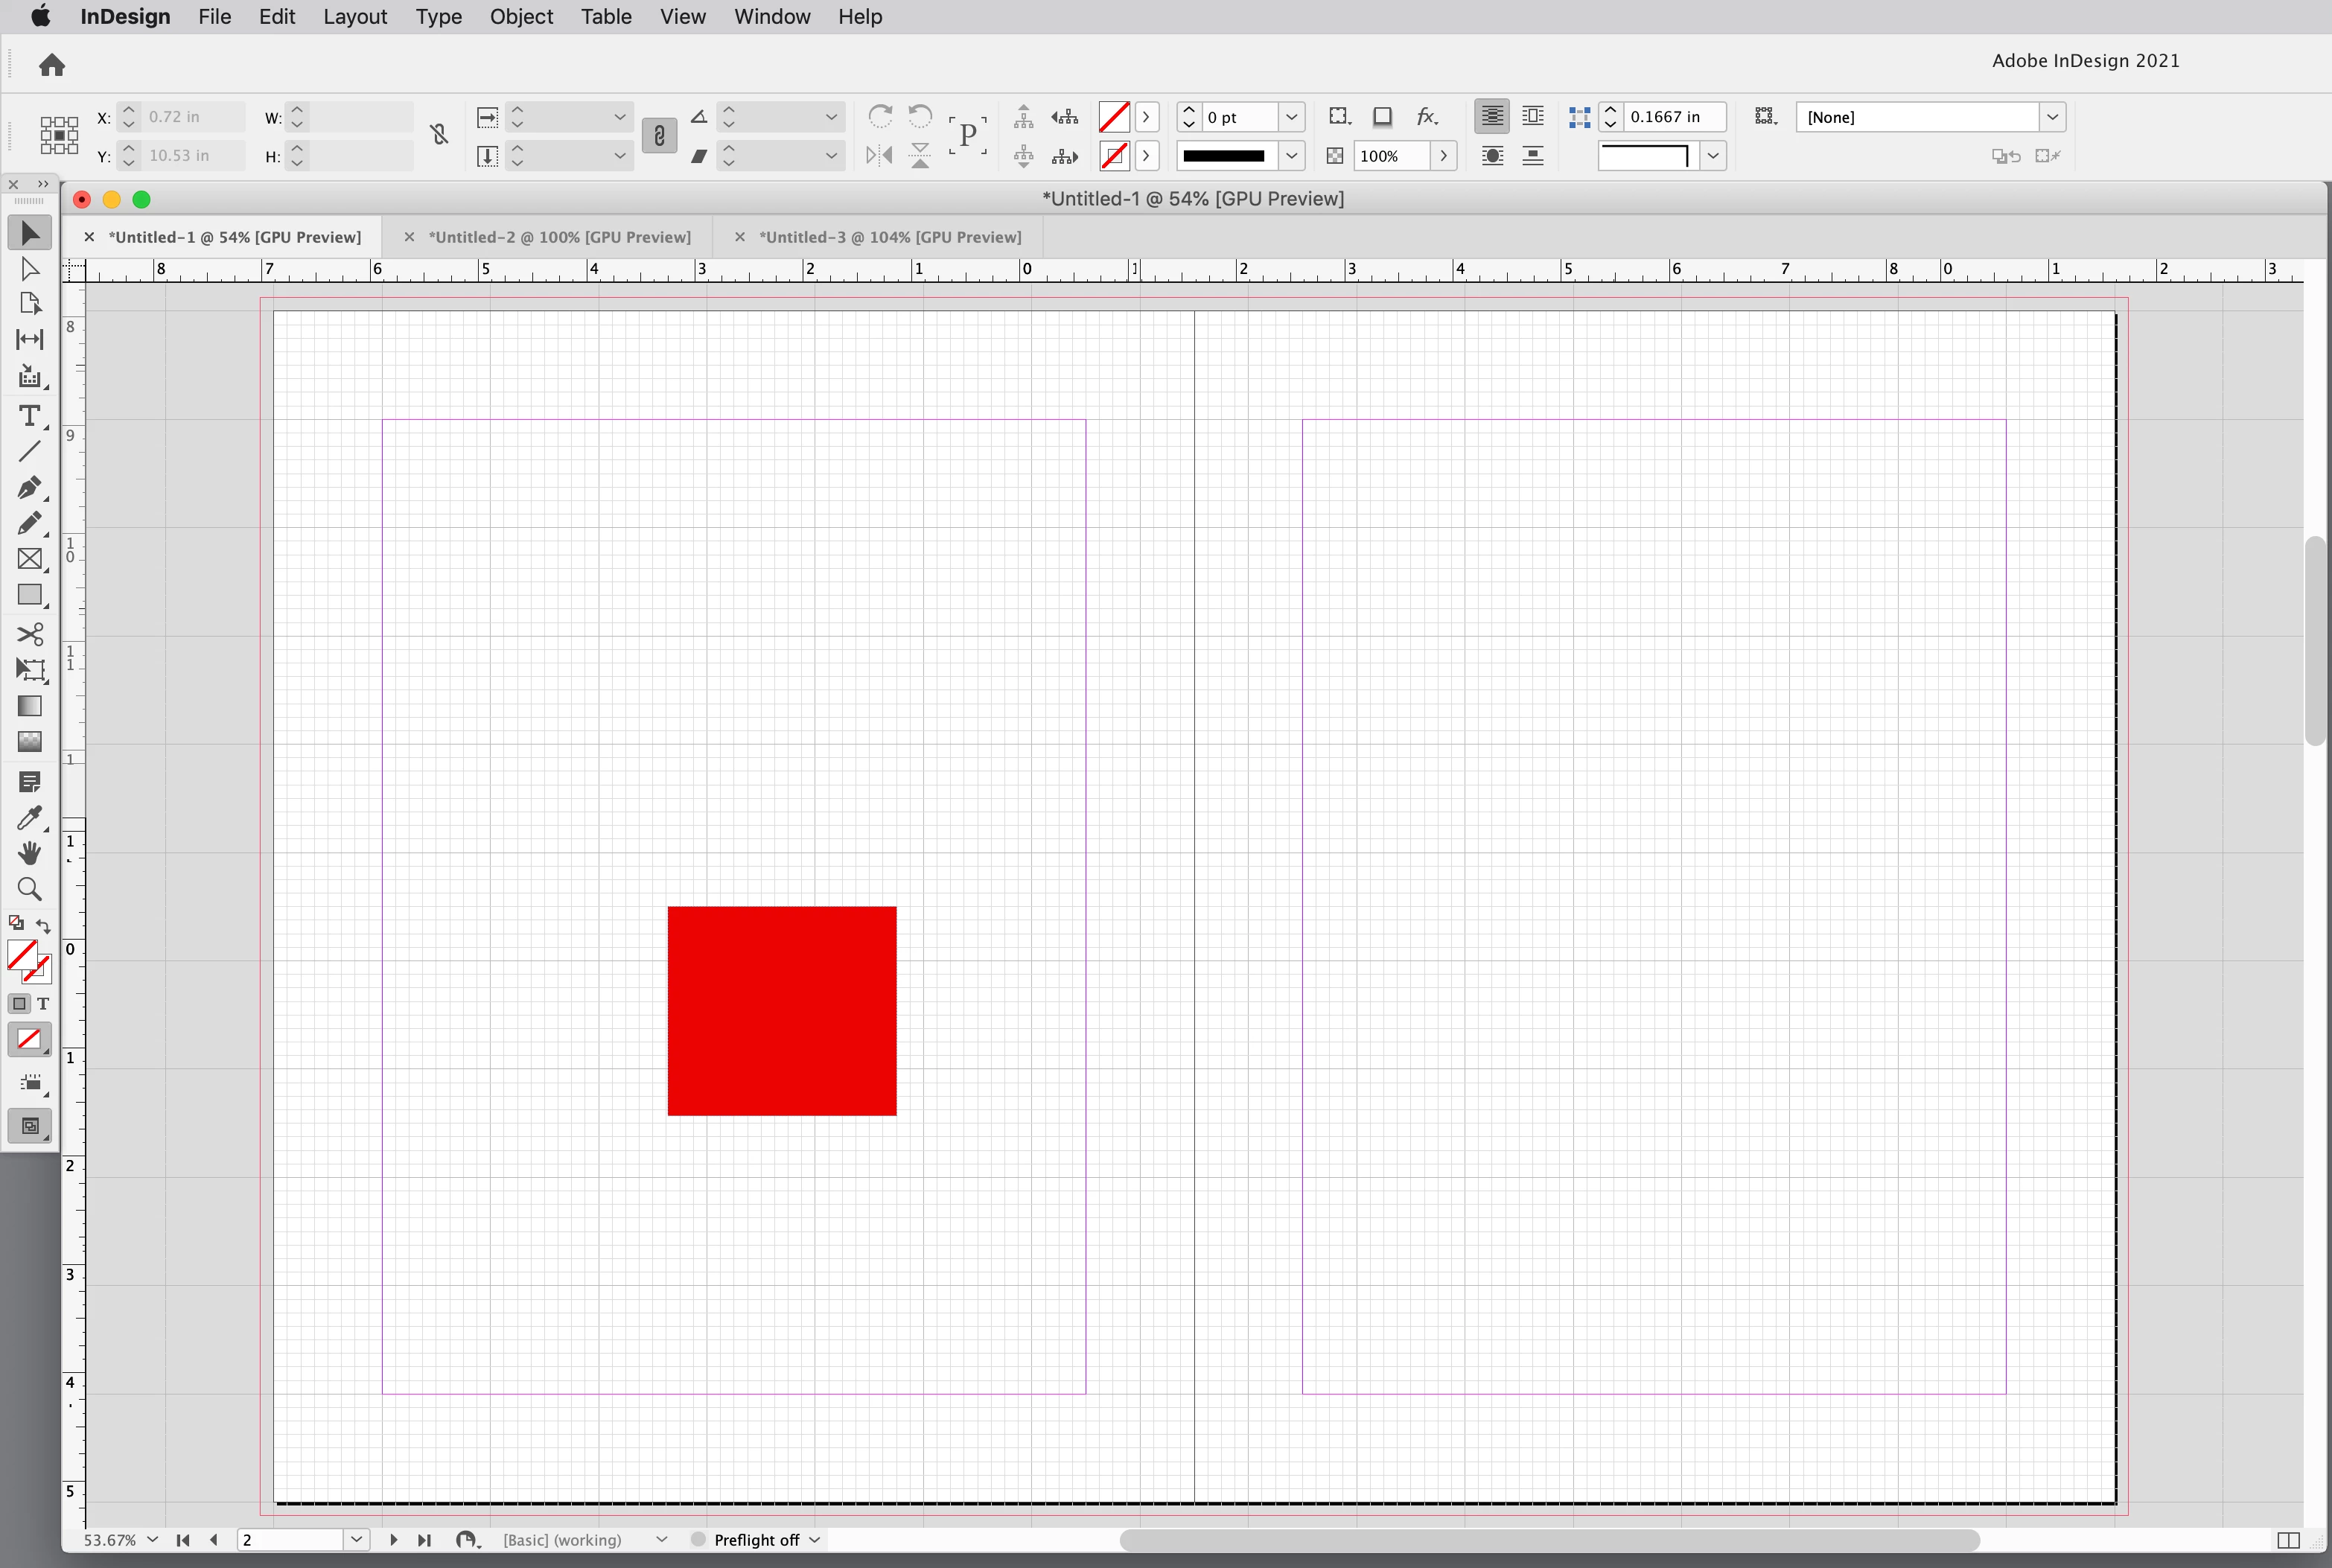Select the Direct Selection tool
The height and width of the screenshot is (1568, 2332).
tap(29, 269)
